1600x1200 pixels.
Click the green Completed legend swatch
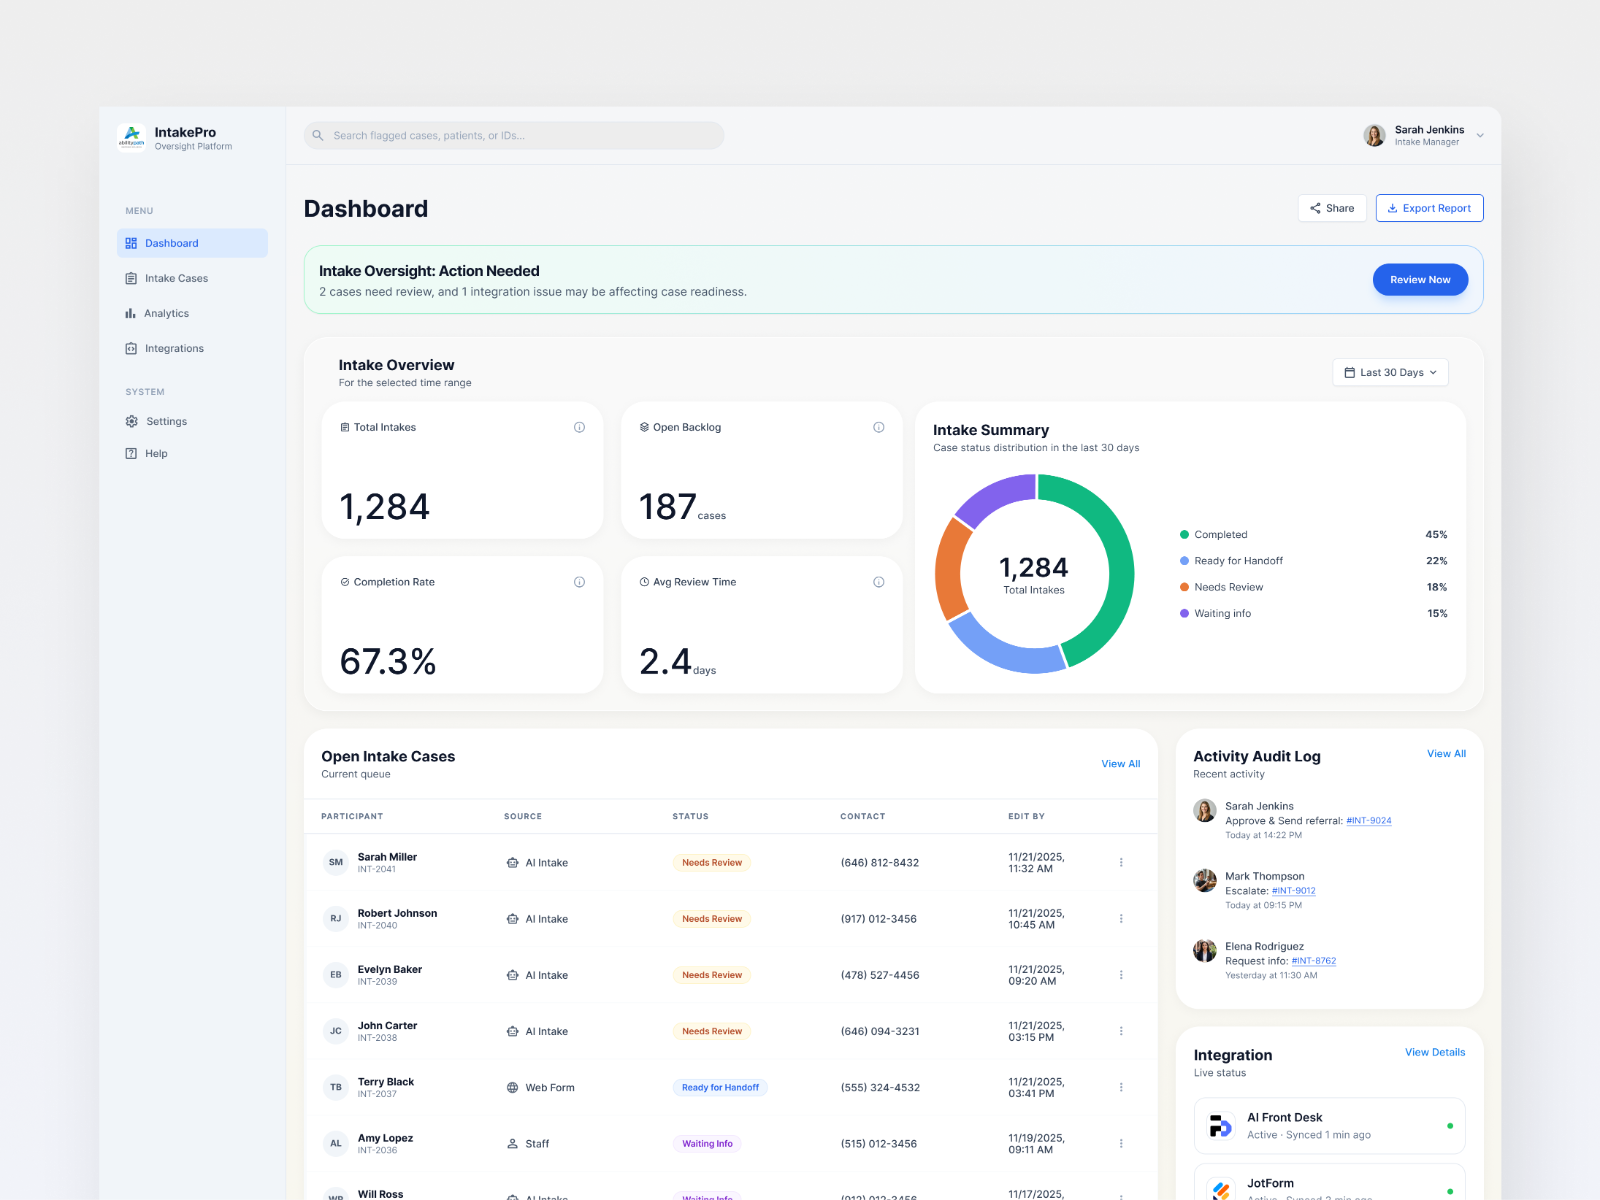pyautogui.click(x=1185, y=535)
